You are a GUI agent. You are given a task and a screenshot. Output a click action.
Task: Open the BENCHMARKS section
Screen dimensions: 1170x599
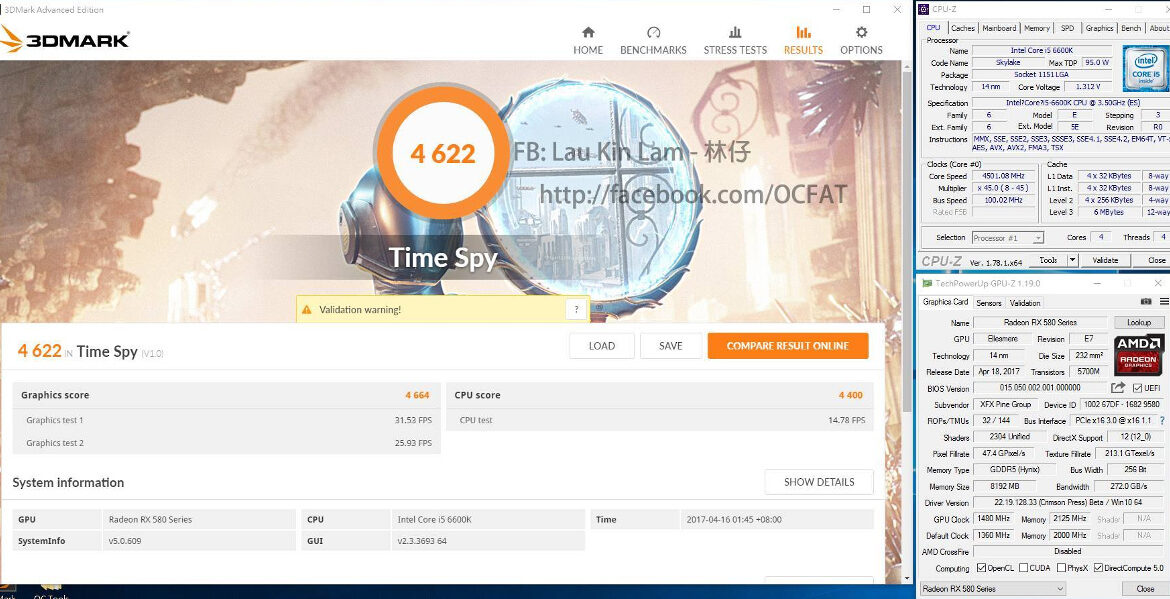pos(653,40)
